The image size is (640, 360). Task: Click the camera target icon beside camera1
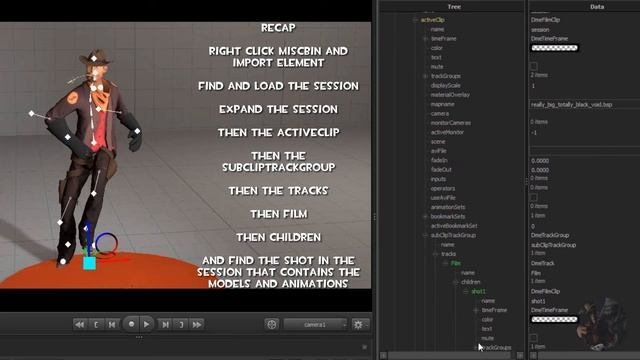point(272,324)
